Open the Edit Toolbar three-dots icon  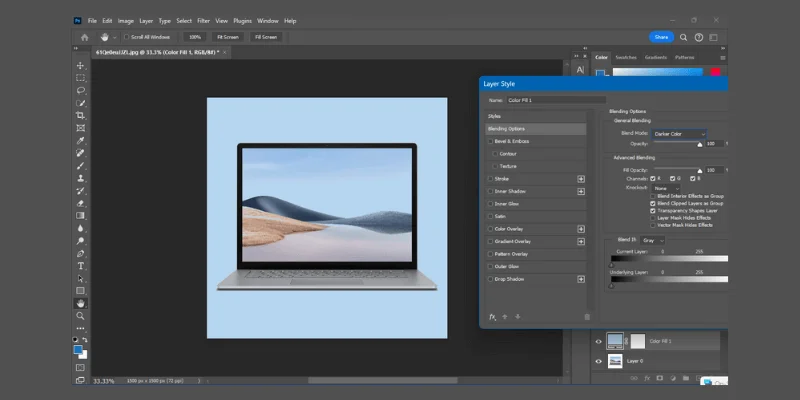pos(81,328)
